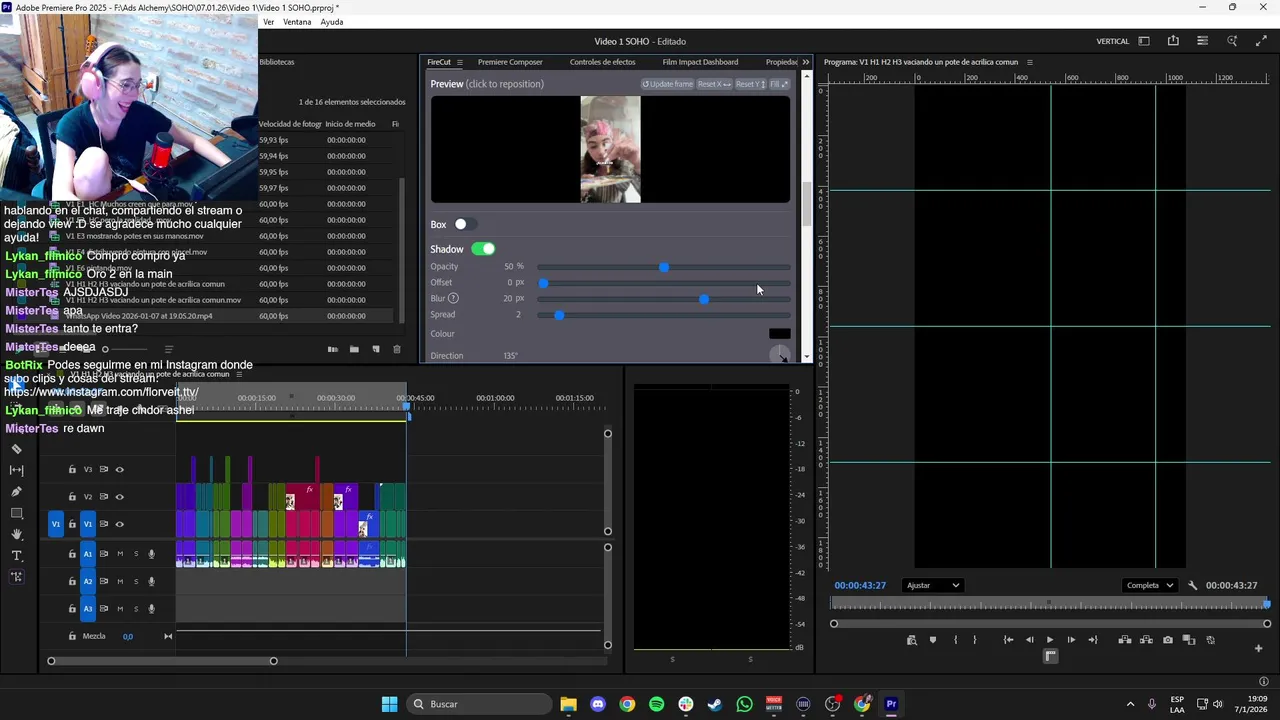Click the Update frame button
The image size is (1280, 720).
tap(667, 84)
